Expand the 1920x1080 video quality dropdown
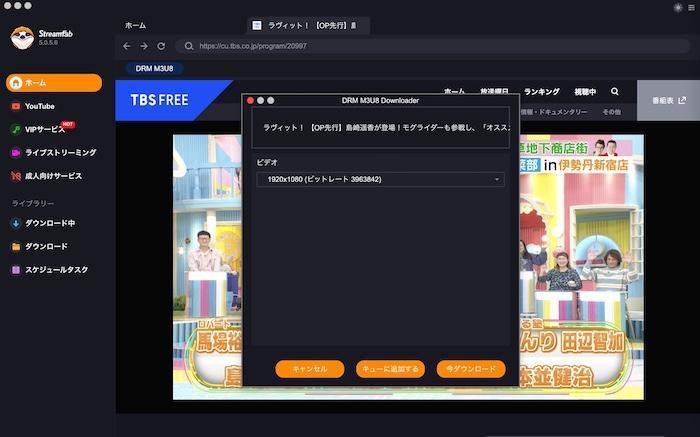The image size is (700, 437). (381, 179)
